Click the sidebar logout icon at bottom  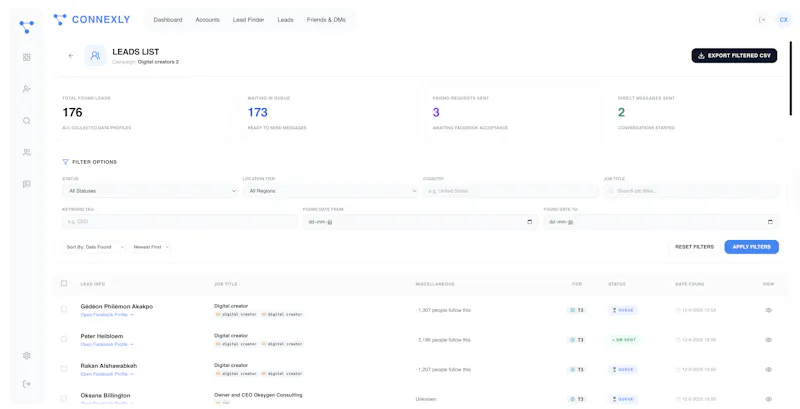27,384
